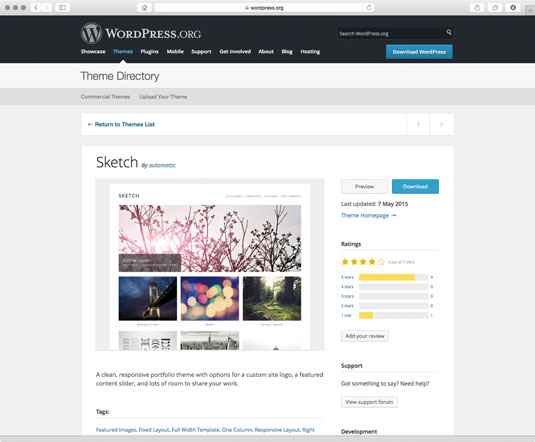535x442 pixels.
Task: Toggle Safari sidebar button
Action: [62, 8]
